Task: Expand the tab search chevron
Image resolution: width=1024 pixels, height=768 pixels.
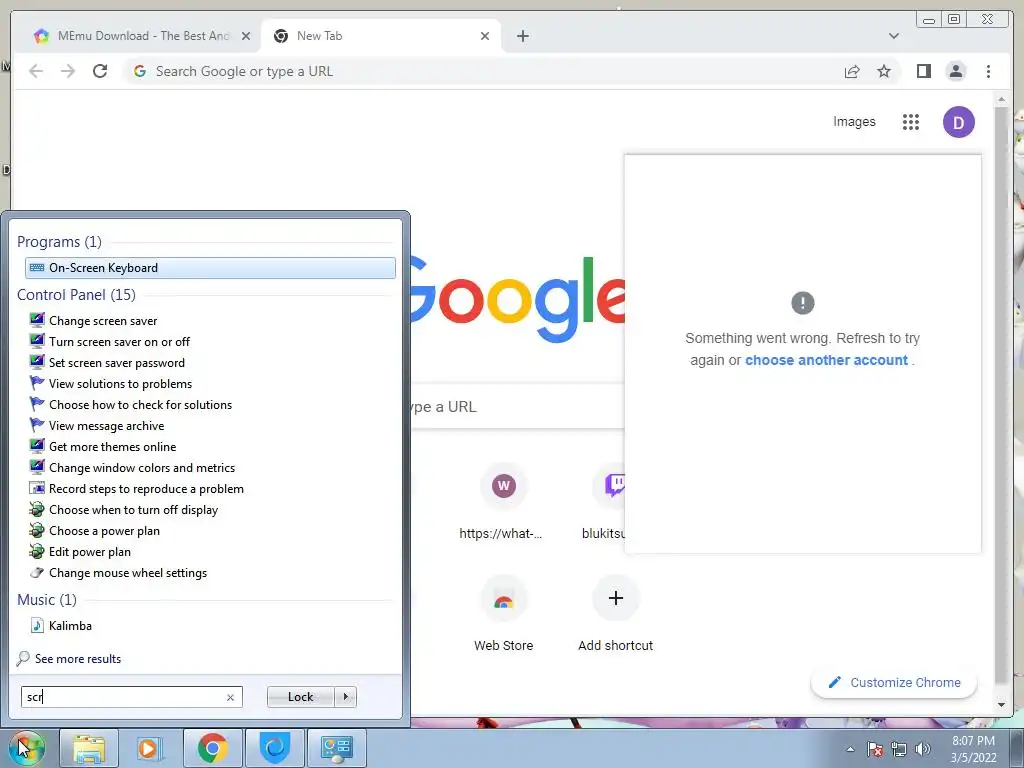Action: [x=893, y=36]
